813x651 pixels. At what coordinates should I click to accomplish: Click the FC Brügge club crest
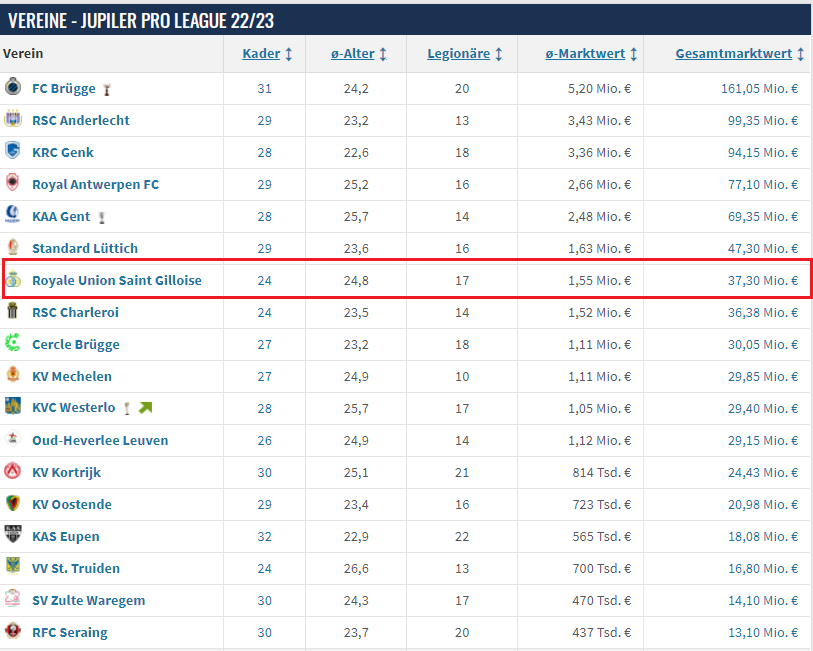click(13, 87)
